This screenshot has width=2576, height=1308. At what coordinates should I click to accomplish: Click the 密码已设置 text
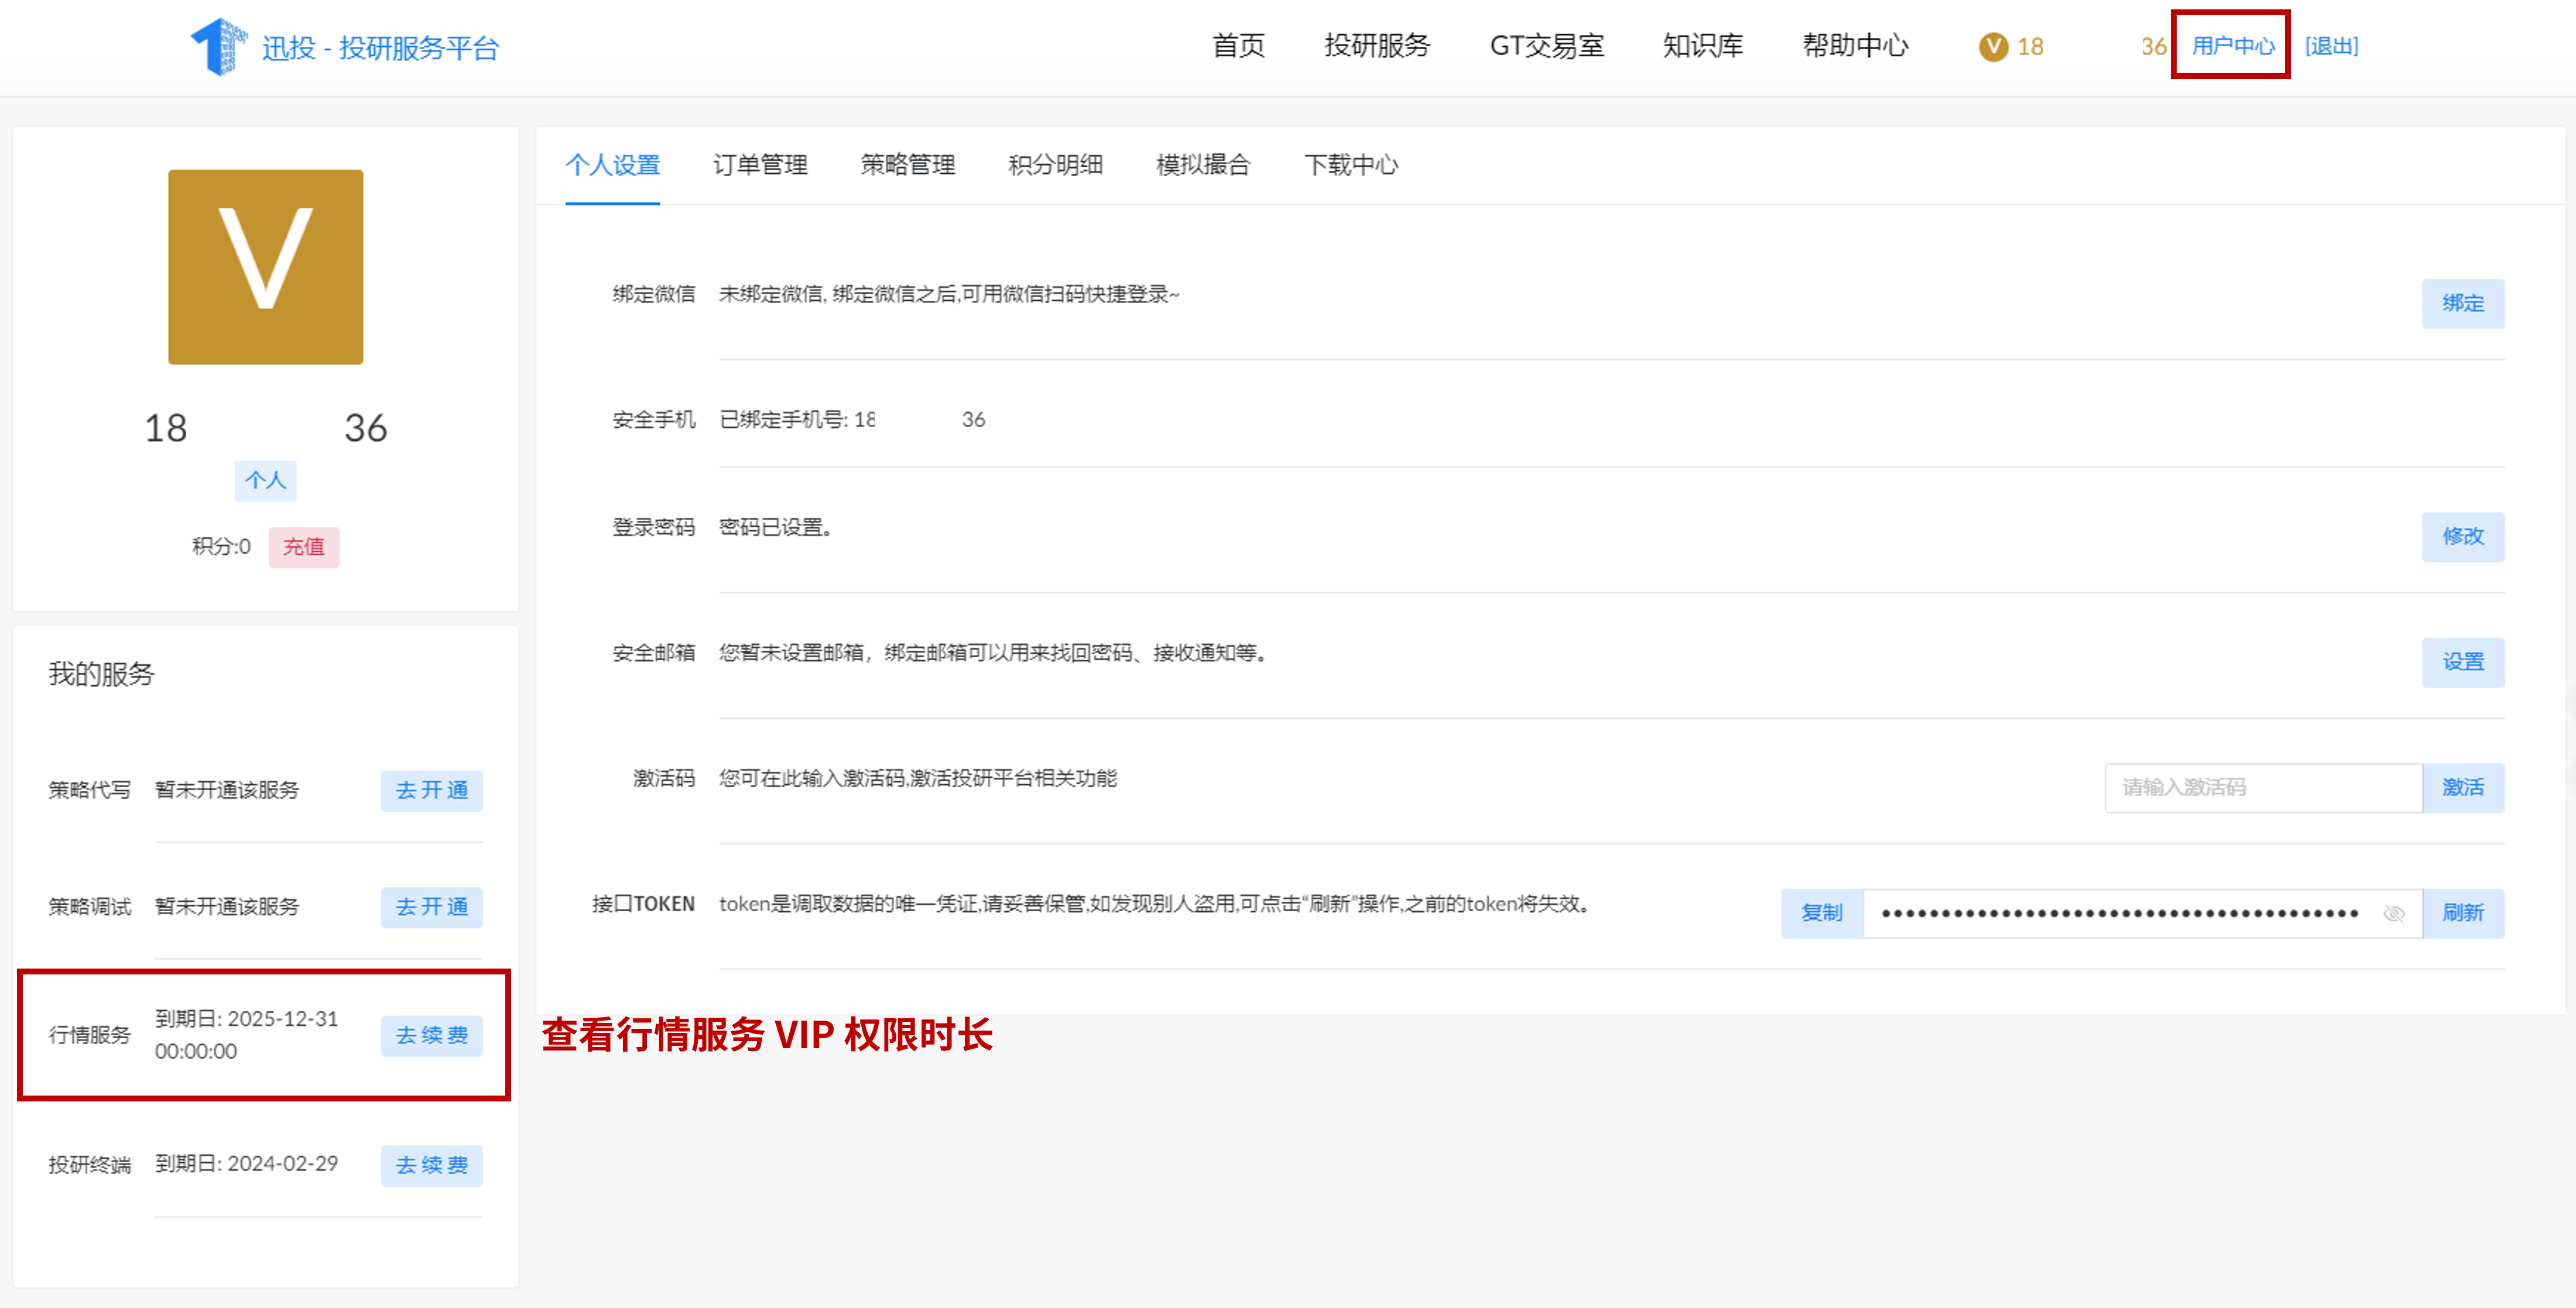pos(775,527)
